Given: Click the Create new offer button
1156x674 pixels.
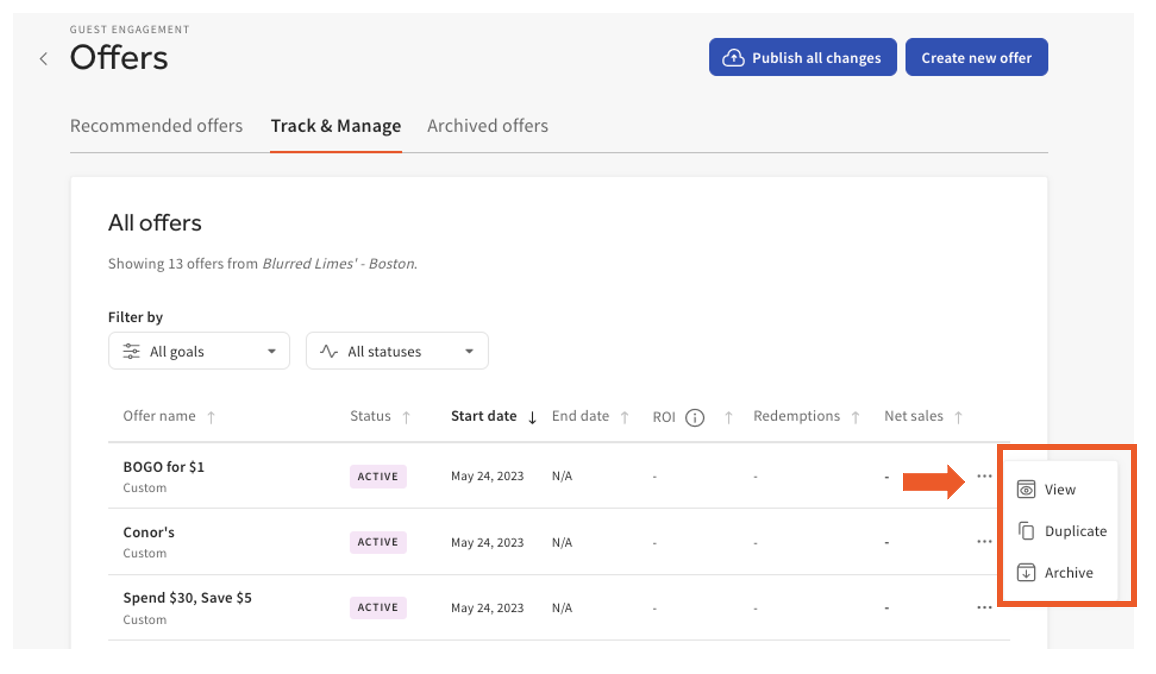Looking at the screenshot, I should tap(976, 57).
